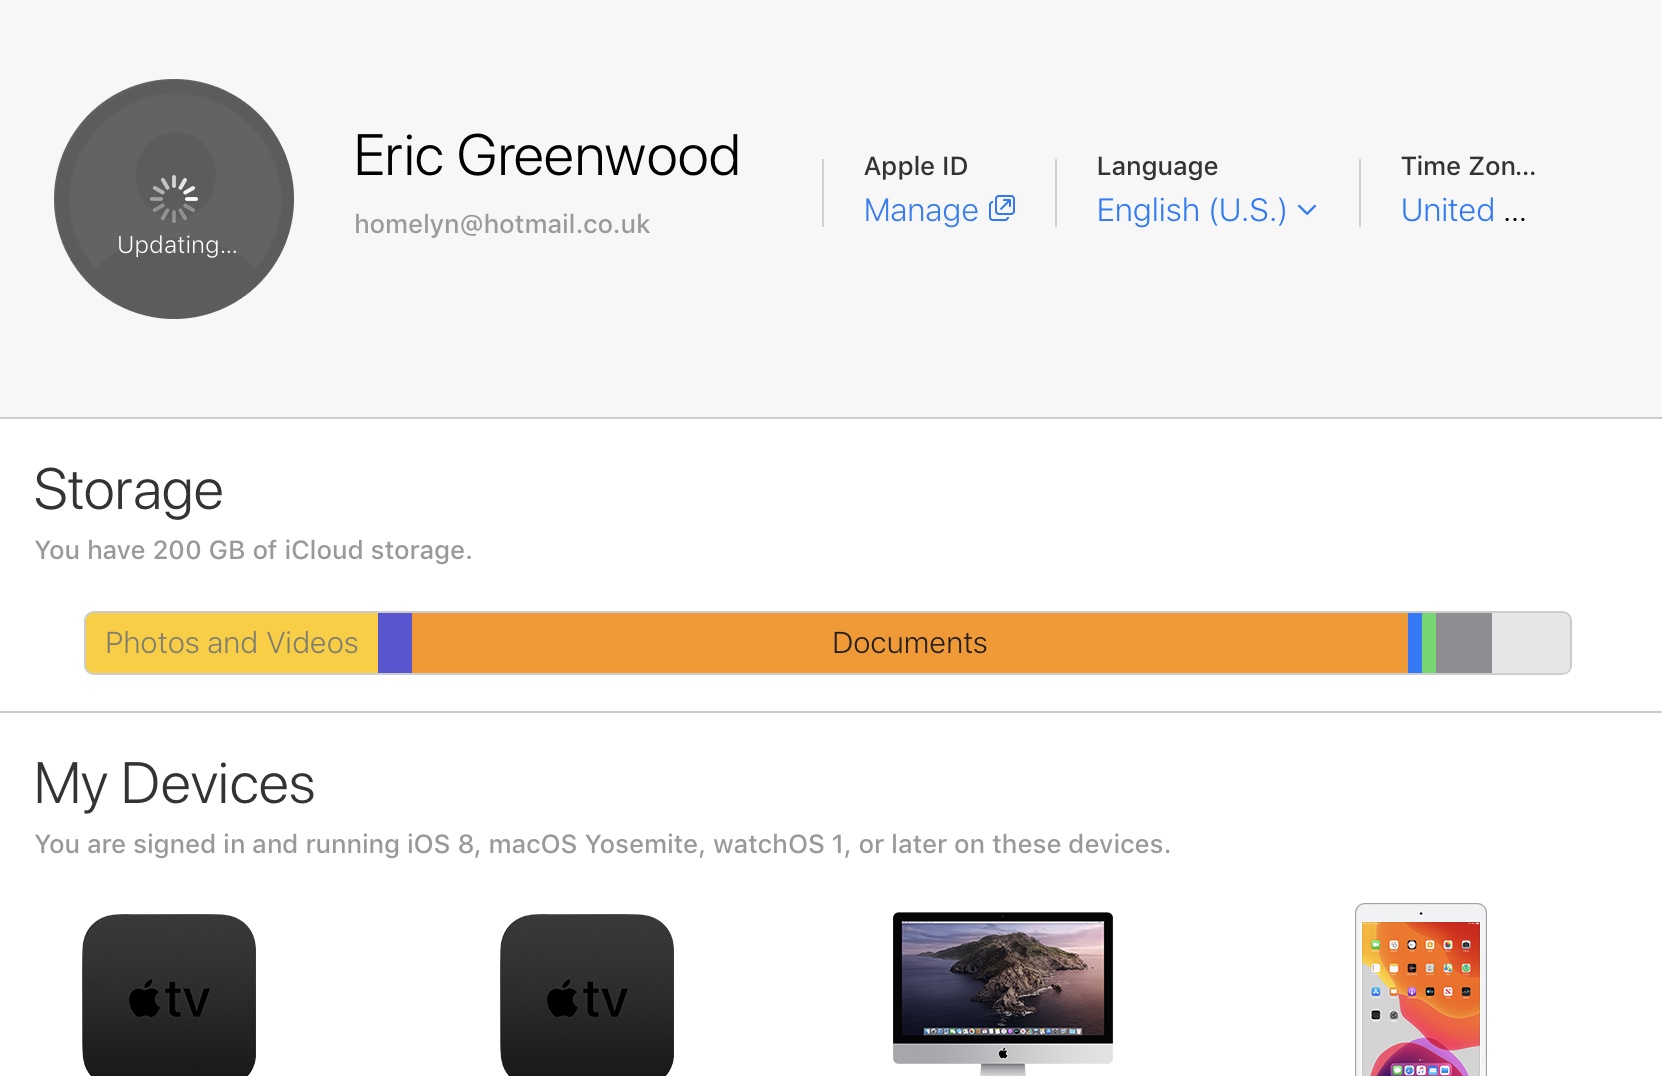Open the English (U.S.) language dropdown
This screenshot has width=1662, height=1076.
(x=1191, y=210)
